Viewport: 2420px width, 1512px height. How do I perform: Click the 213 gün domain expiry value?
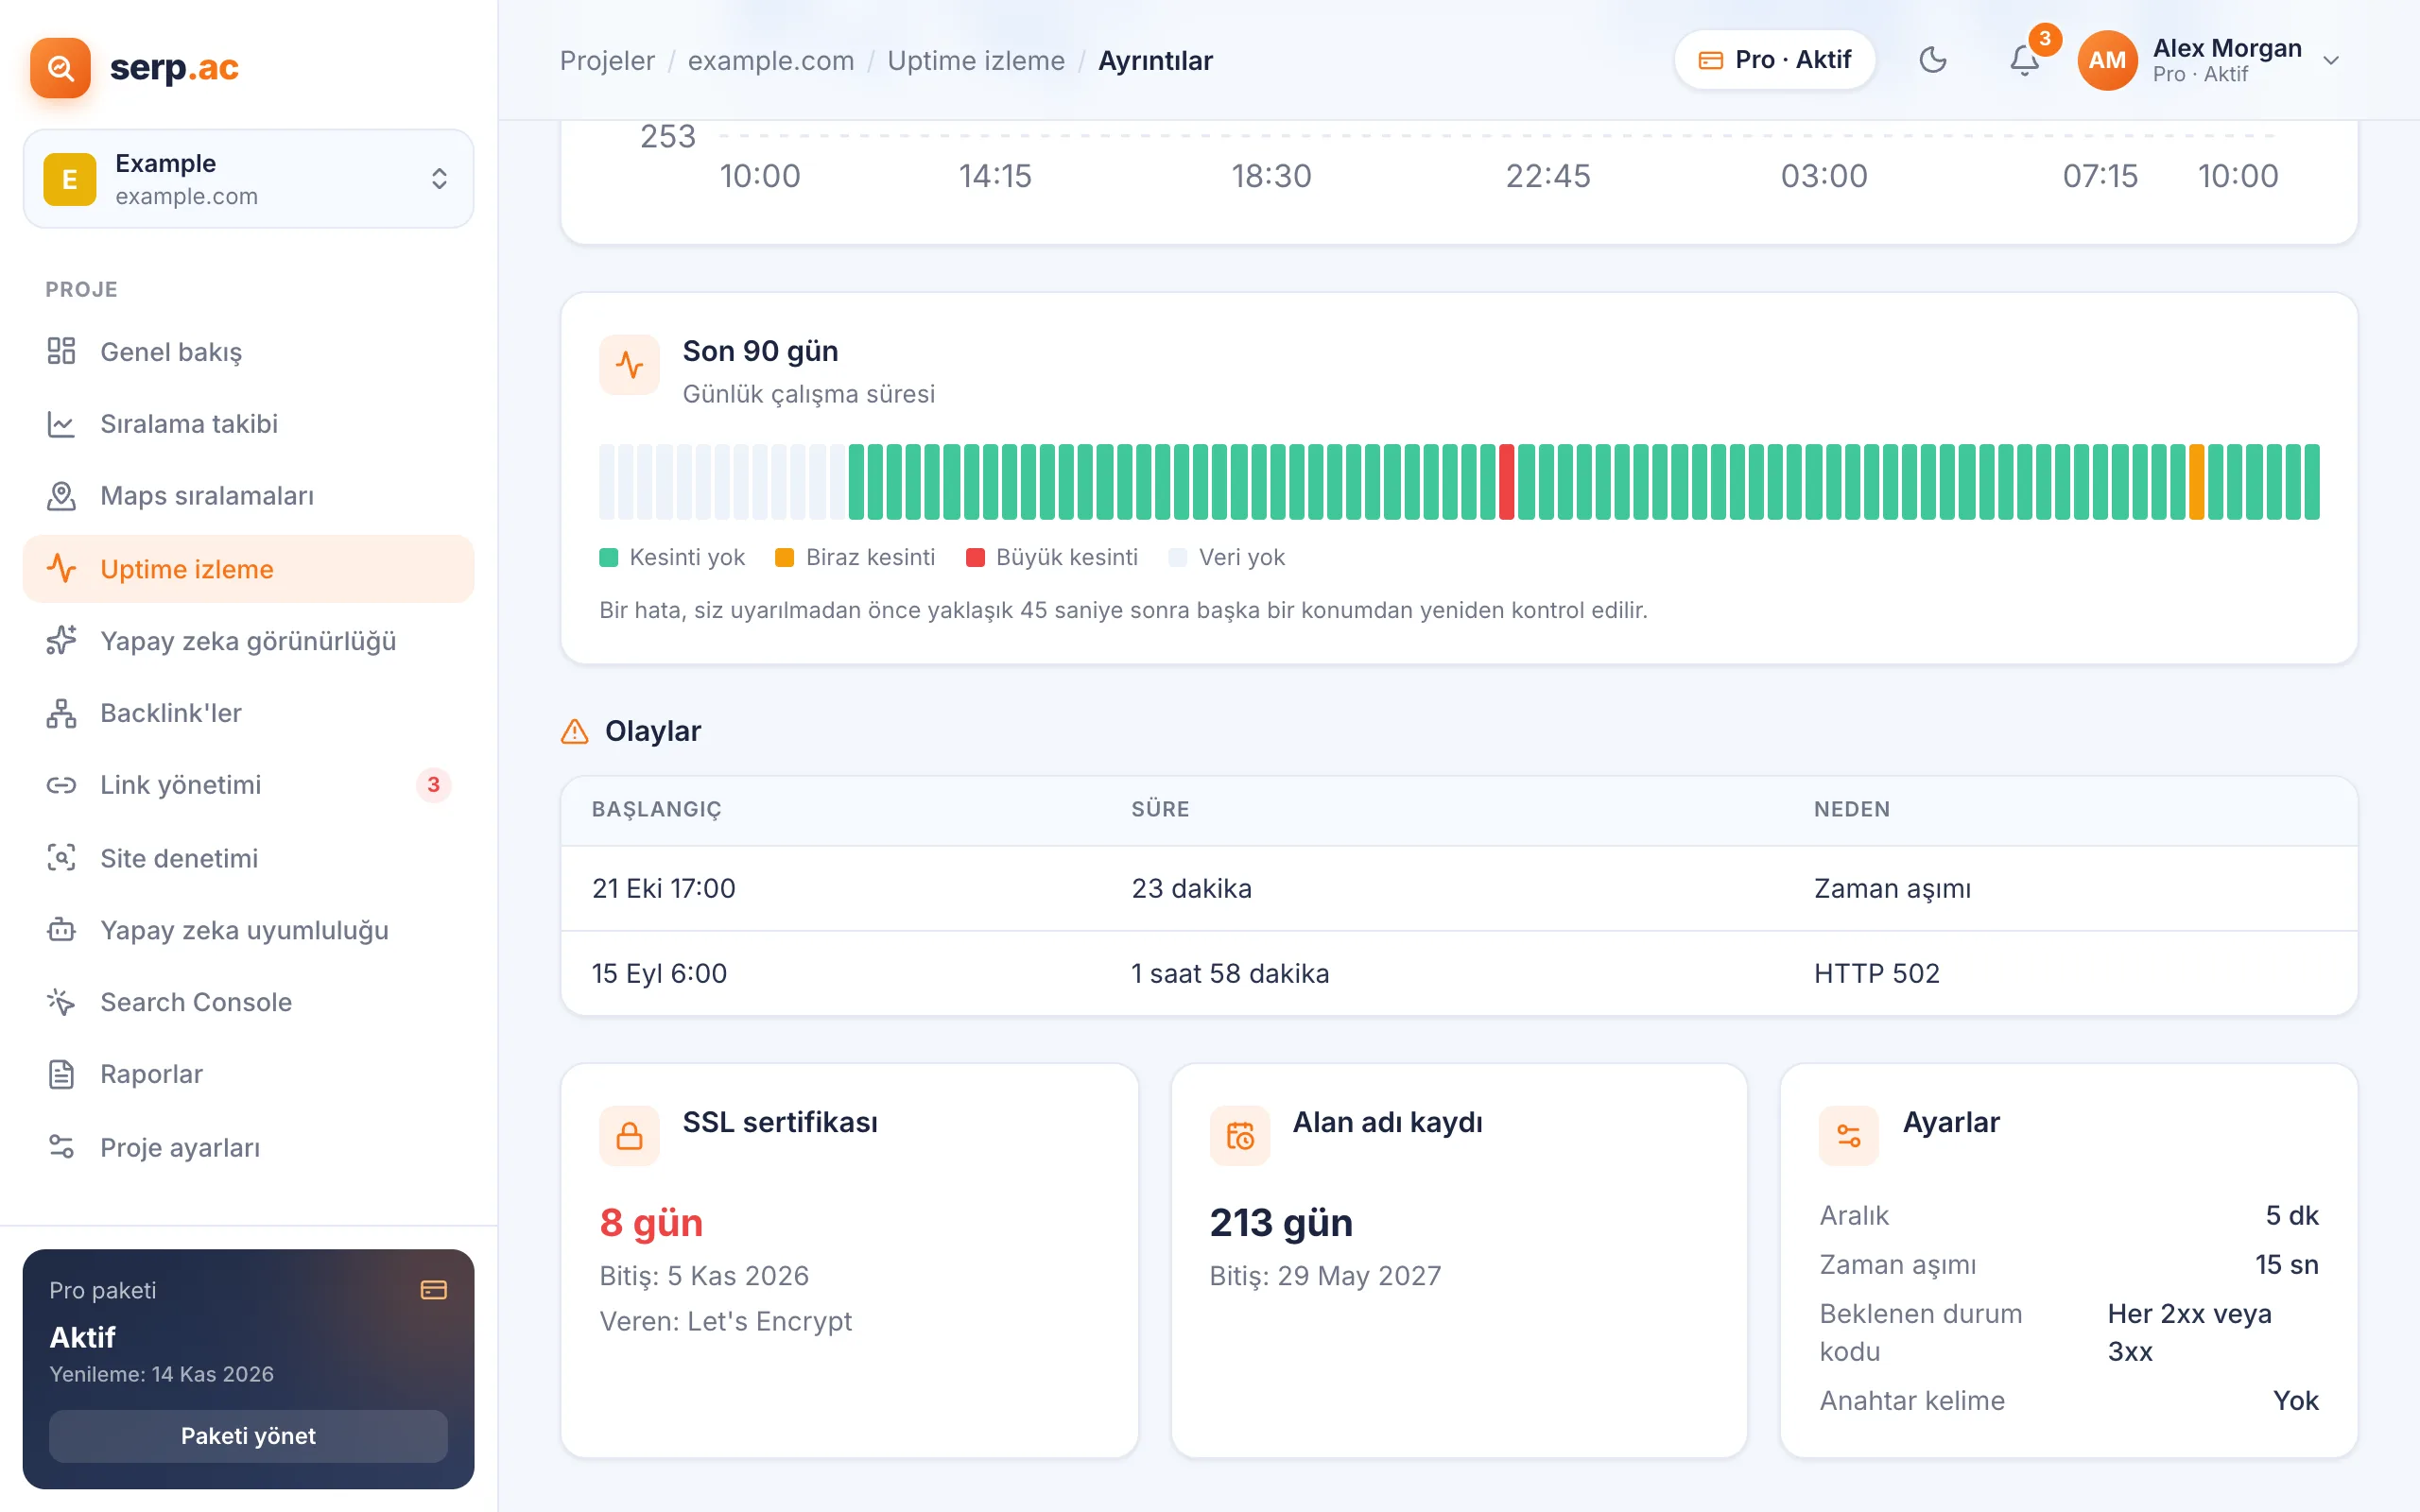click(x=1281, y=1223)
